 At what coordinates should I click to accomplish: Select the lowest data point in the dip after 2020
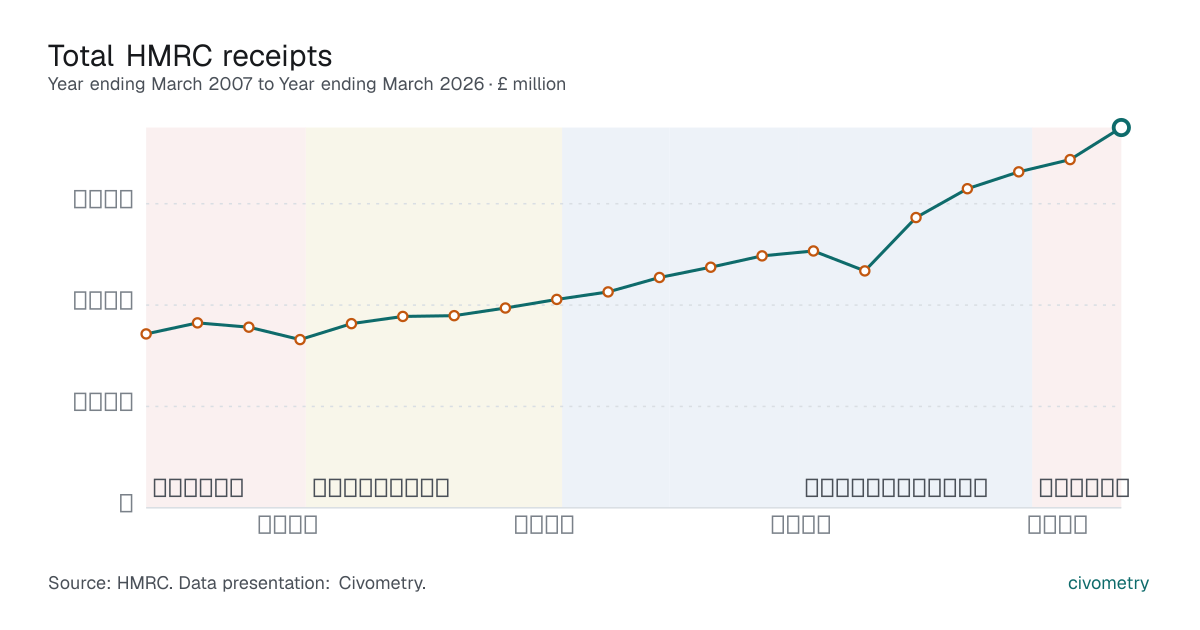pyautogui.click(x=865, y=271)
